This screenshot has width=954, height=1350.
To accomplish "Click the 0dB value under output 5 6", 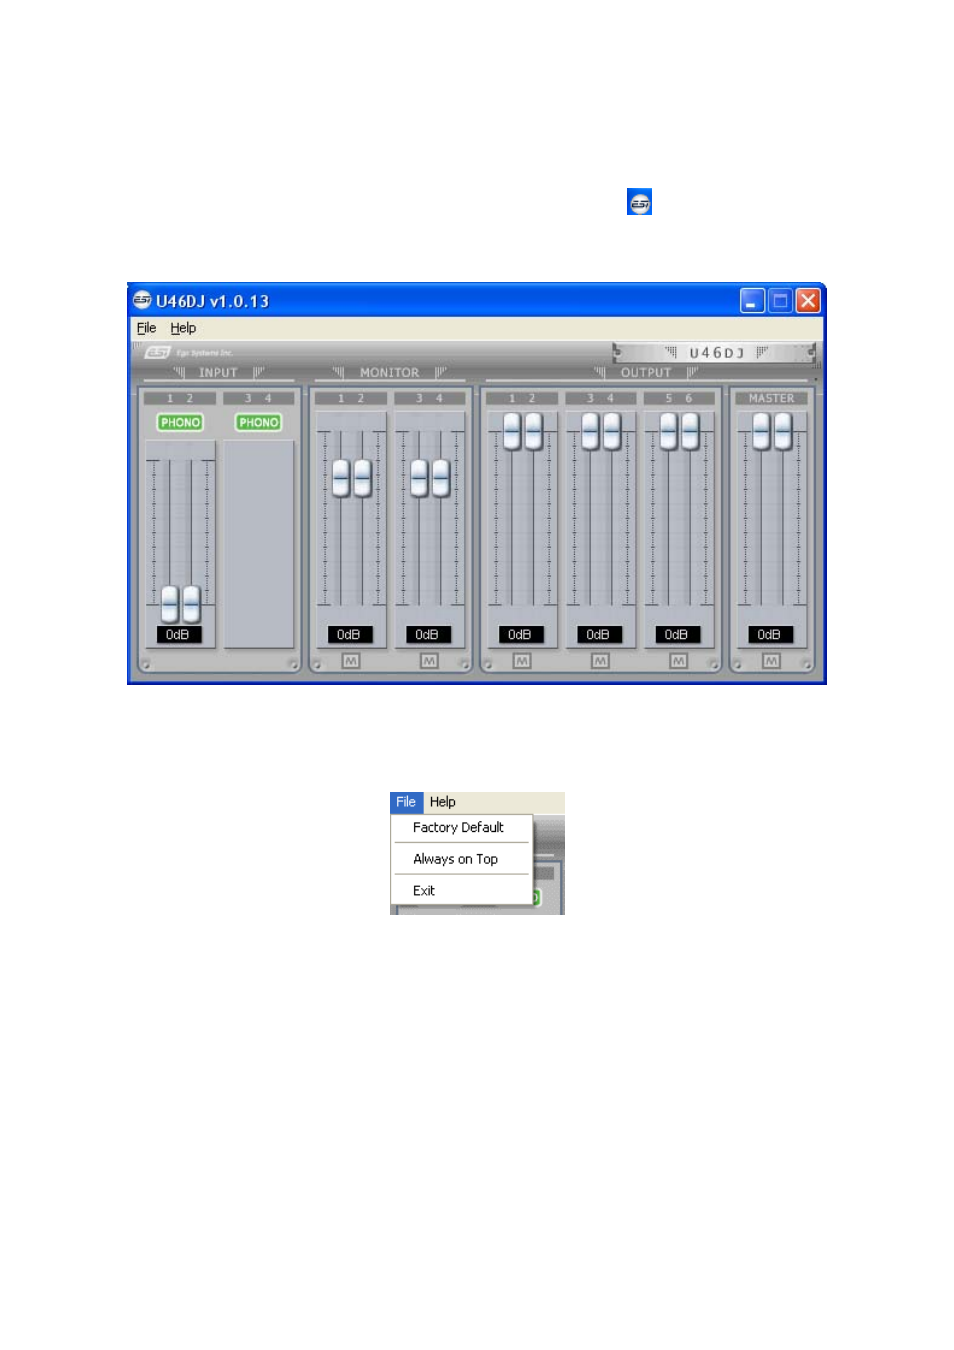I will (x=677, y=634).
